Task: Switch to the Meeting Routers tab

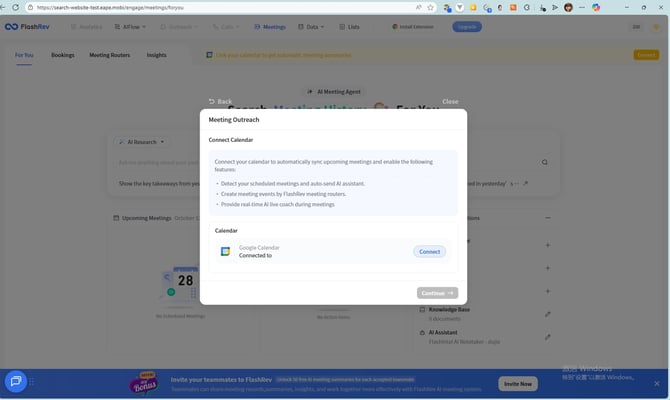Action: click(110, 55)
